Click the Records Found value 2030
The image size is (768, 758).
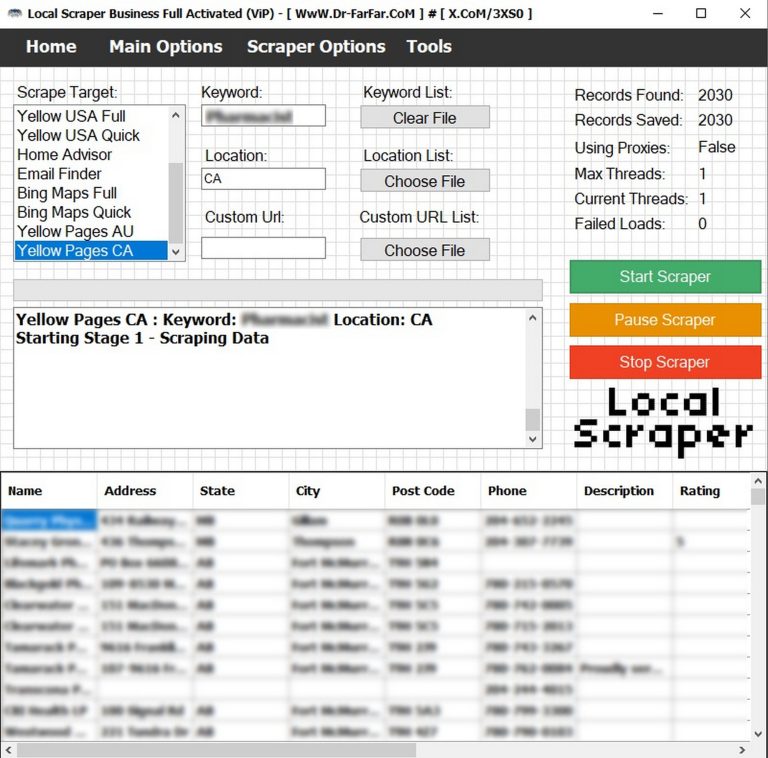coord(715,95)
